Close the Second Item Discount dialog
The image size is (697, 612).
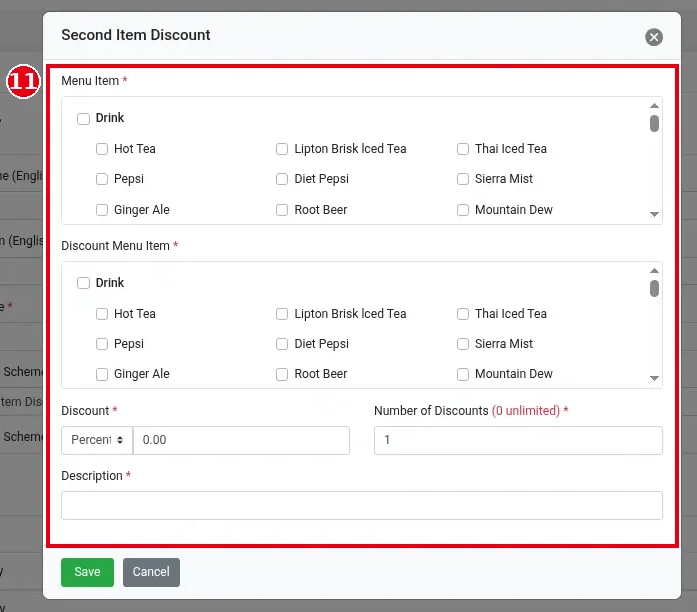[653, 37]
